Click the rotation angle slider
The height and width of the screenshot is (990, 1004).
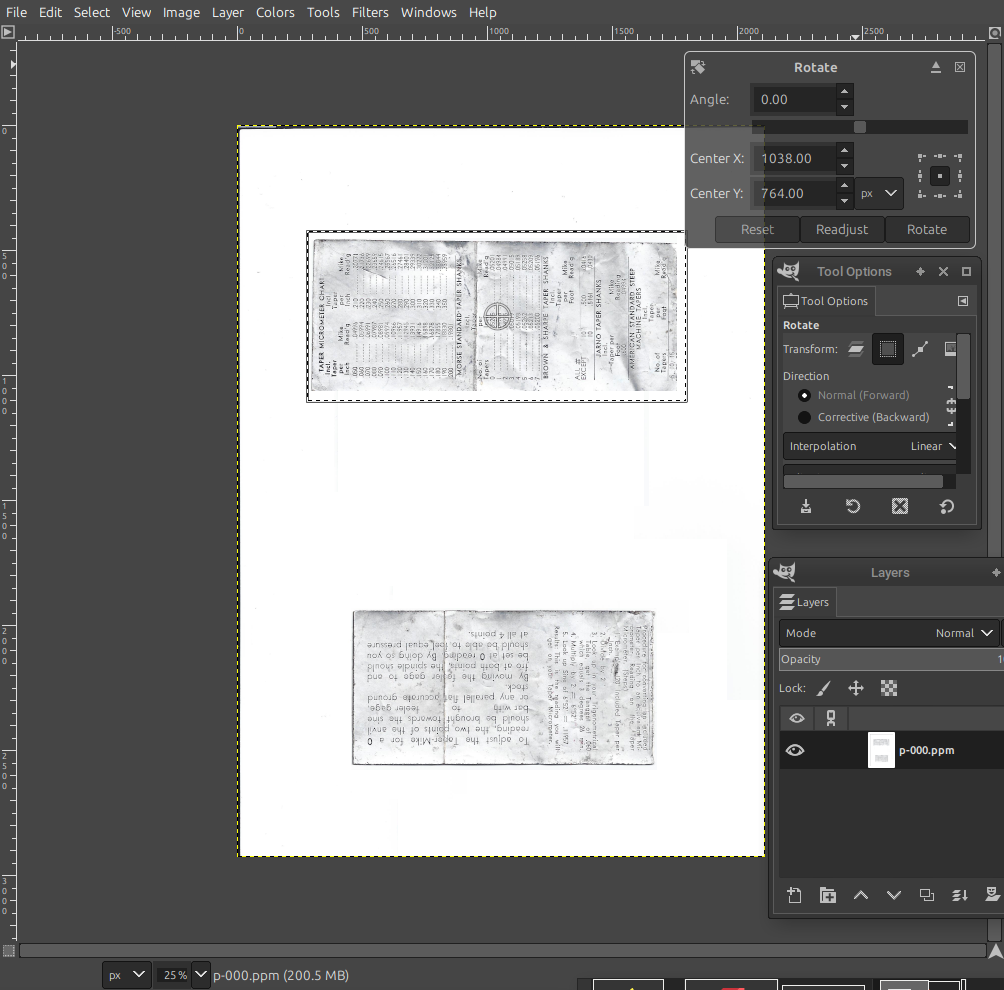(859, 127)
